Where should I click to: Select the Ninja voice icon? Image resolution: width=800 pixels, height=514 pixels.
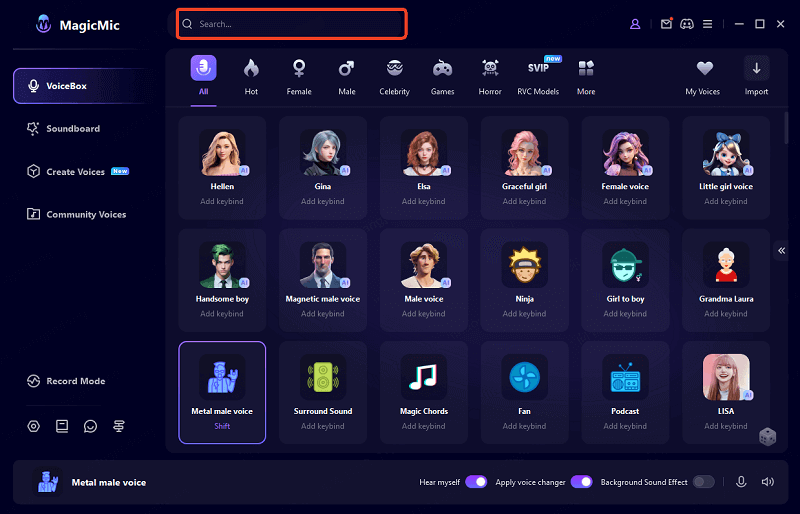[524, 265]
